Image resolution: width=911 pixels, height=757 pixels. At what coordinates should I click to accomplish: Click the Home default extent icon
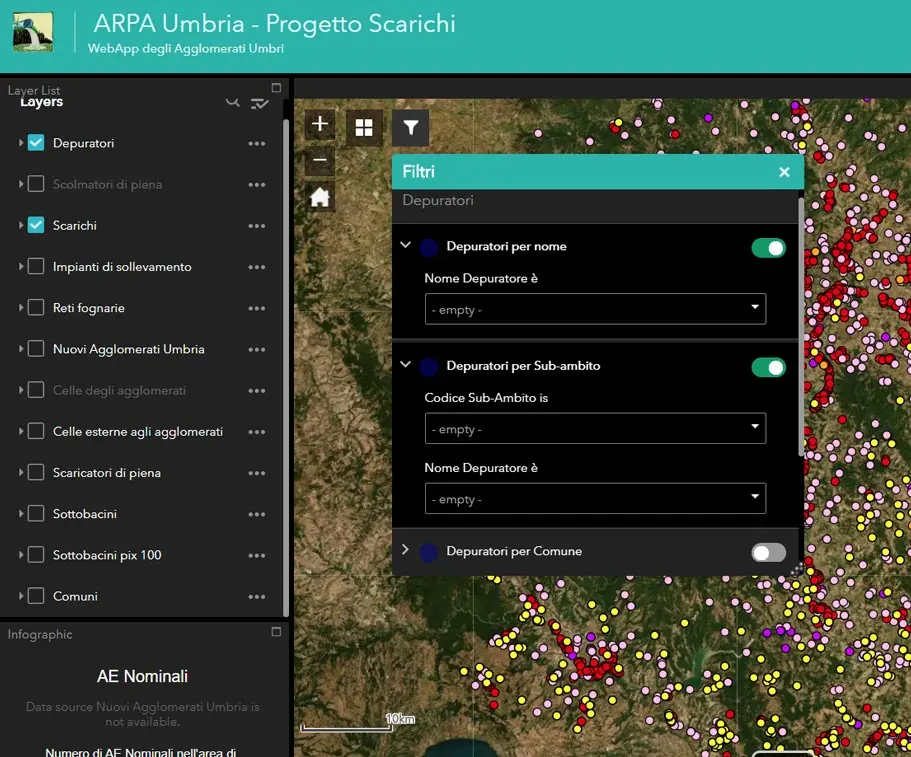(319, 197)
